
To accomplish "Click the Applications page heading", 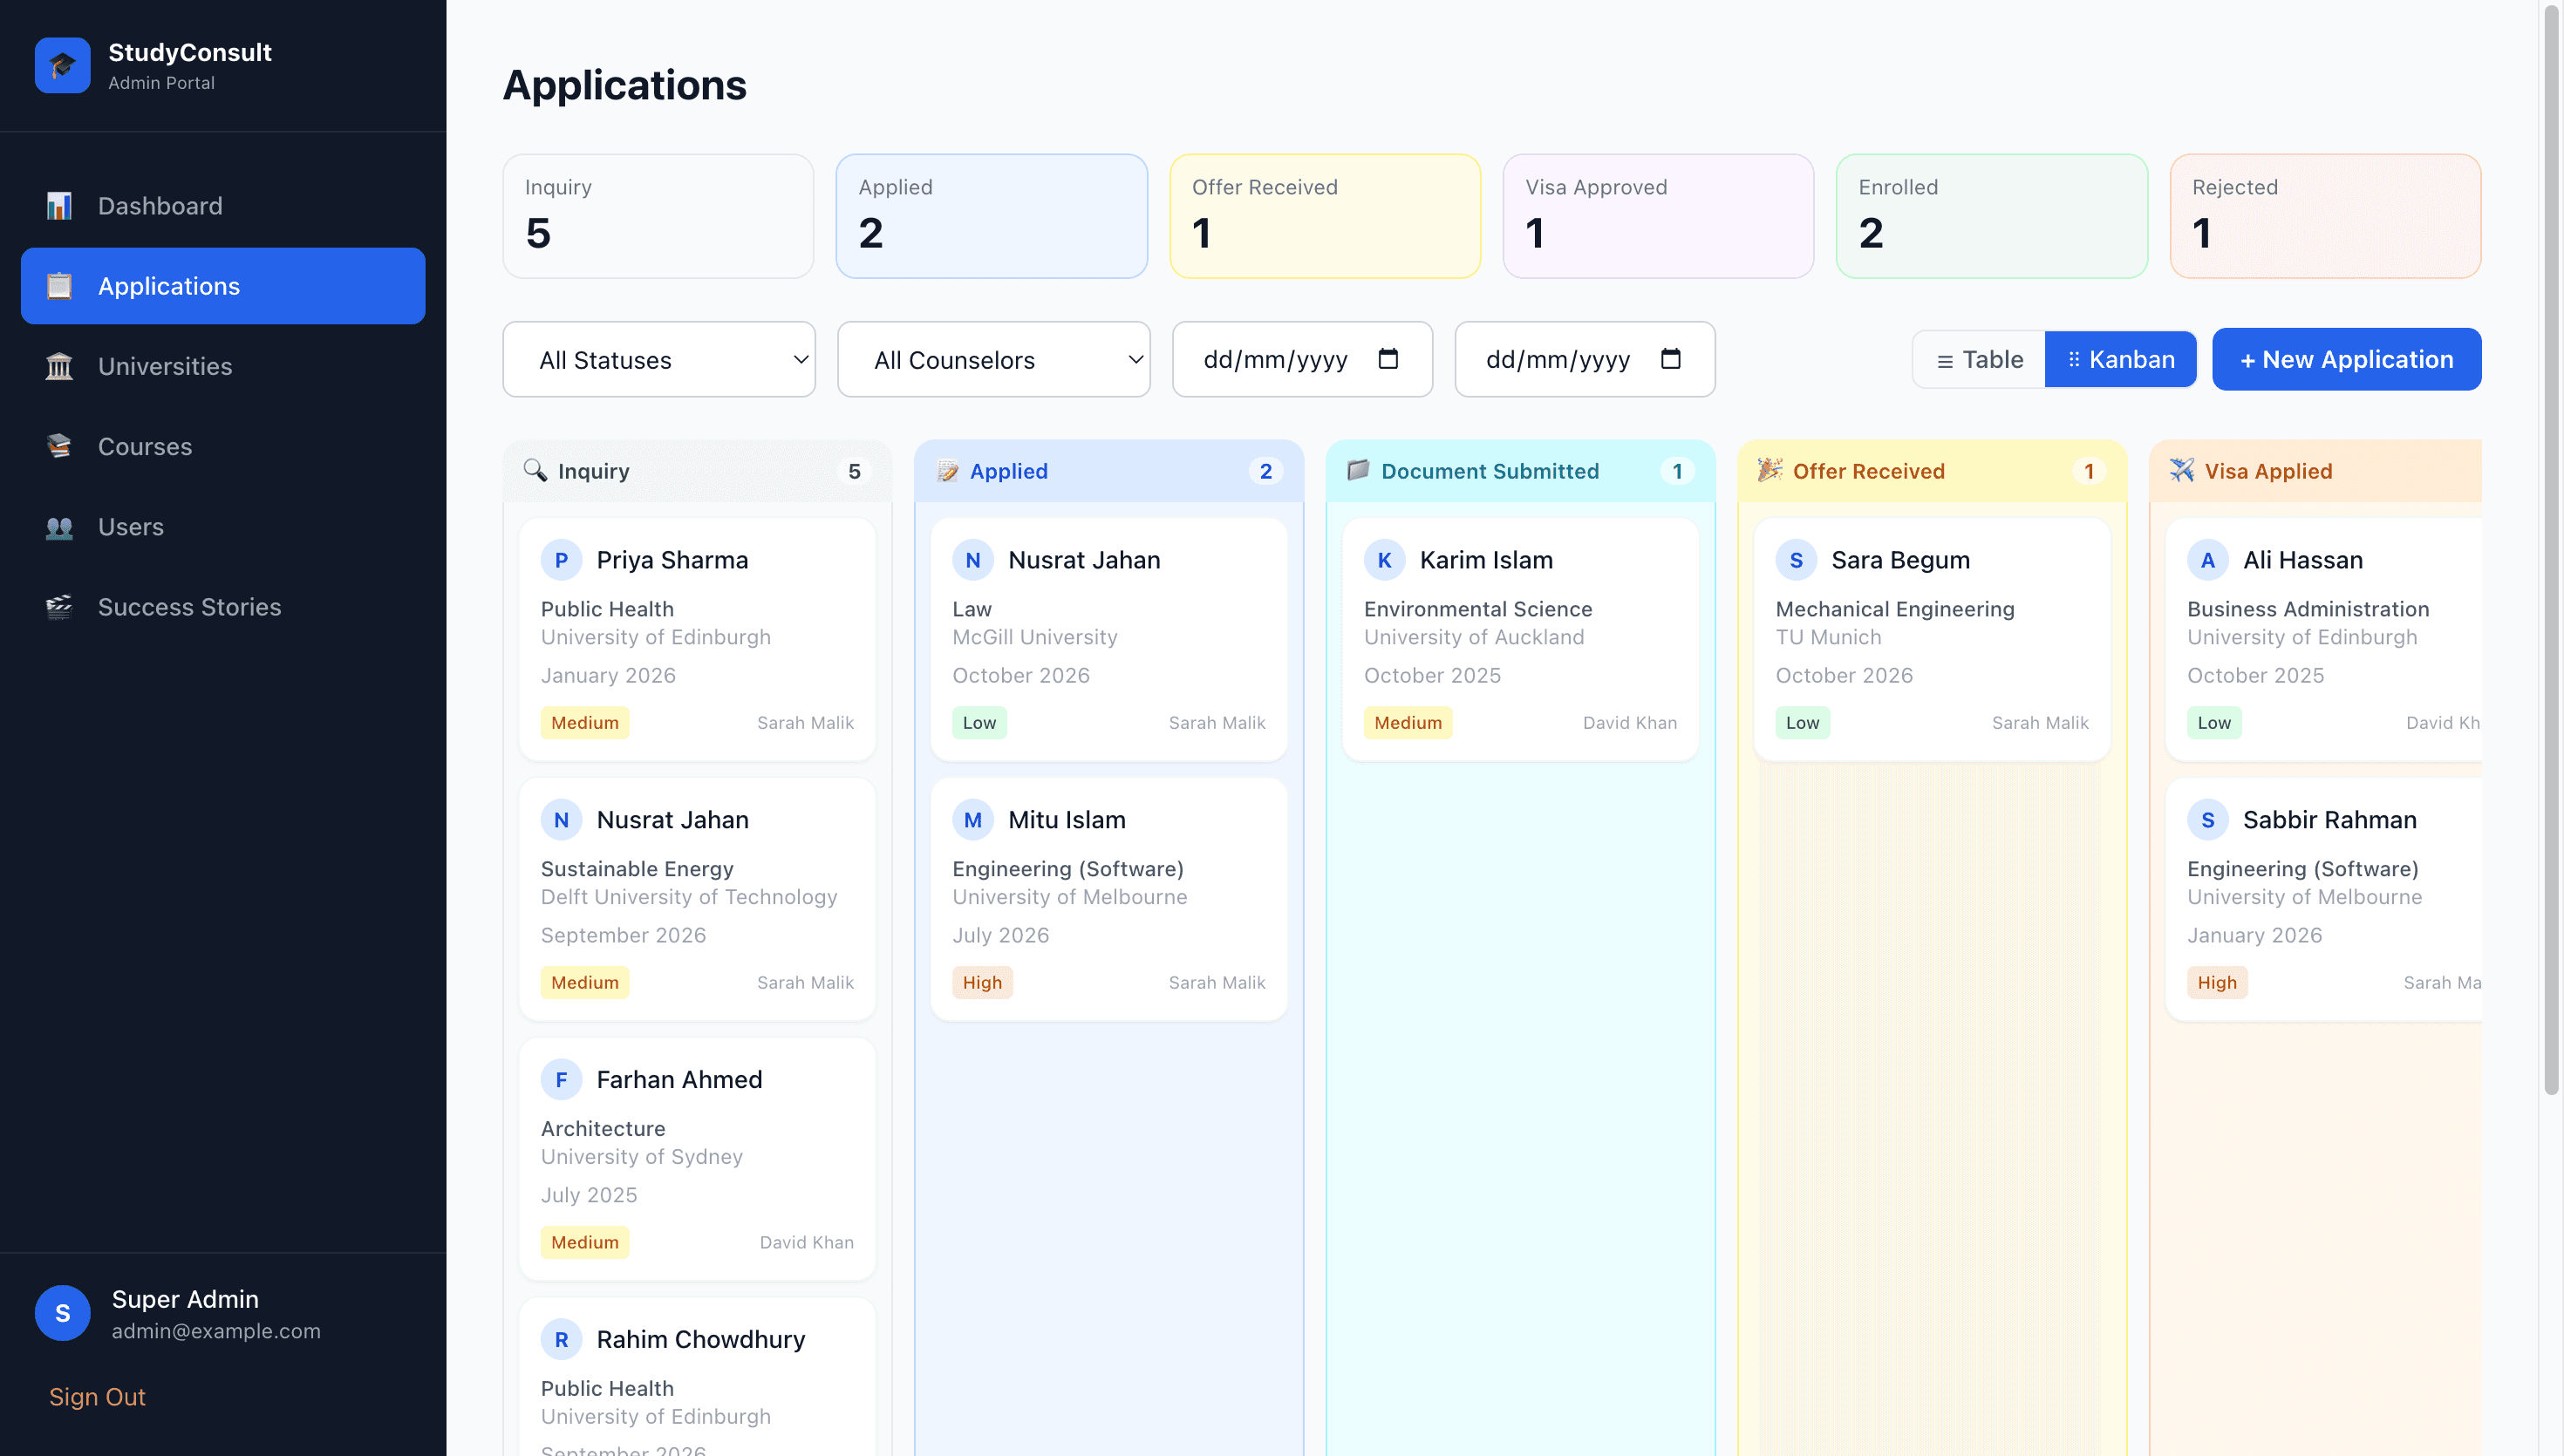I will 625,85.
